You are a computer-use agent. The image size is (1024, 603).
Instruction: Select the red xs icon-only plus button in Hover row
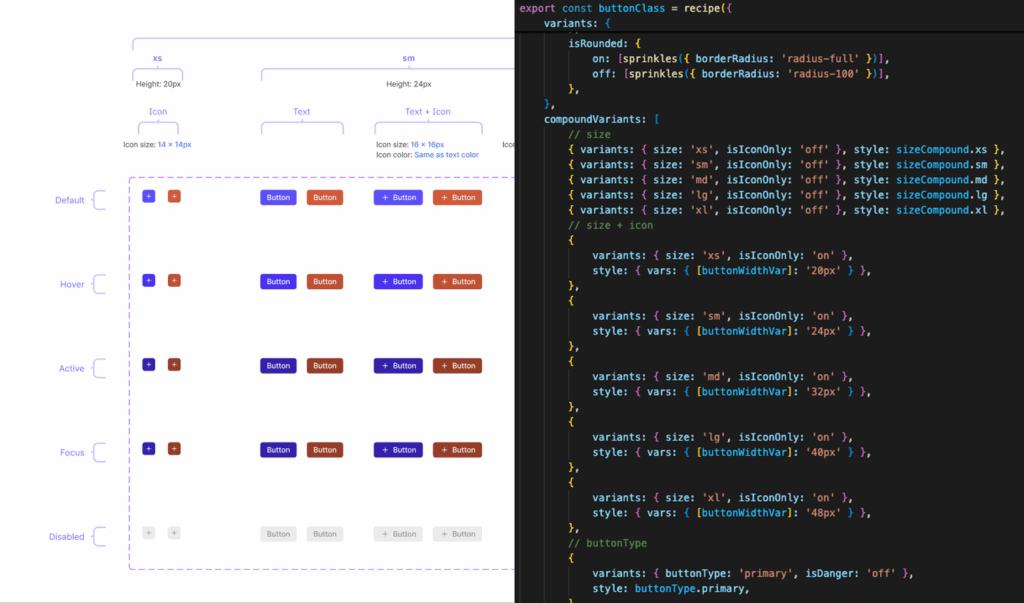(x=174, y=280)
